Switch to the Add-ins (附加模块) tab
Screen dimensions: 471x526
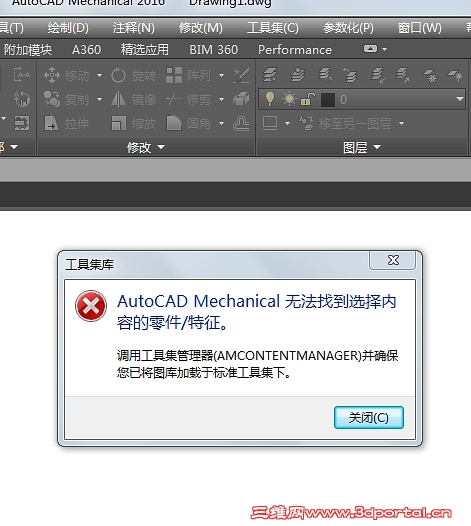click(28, 50)
